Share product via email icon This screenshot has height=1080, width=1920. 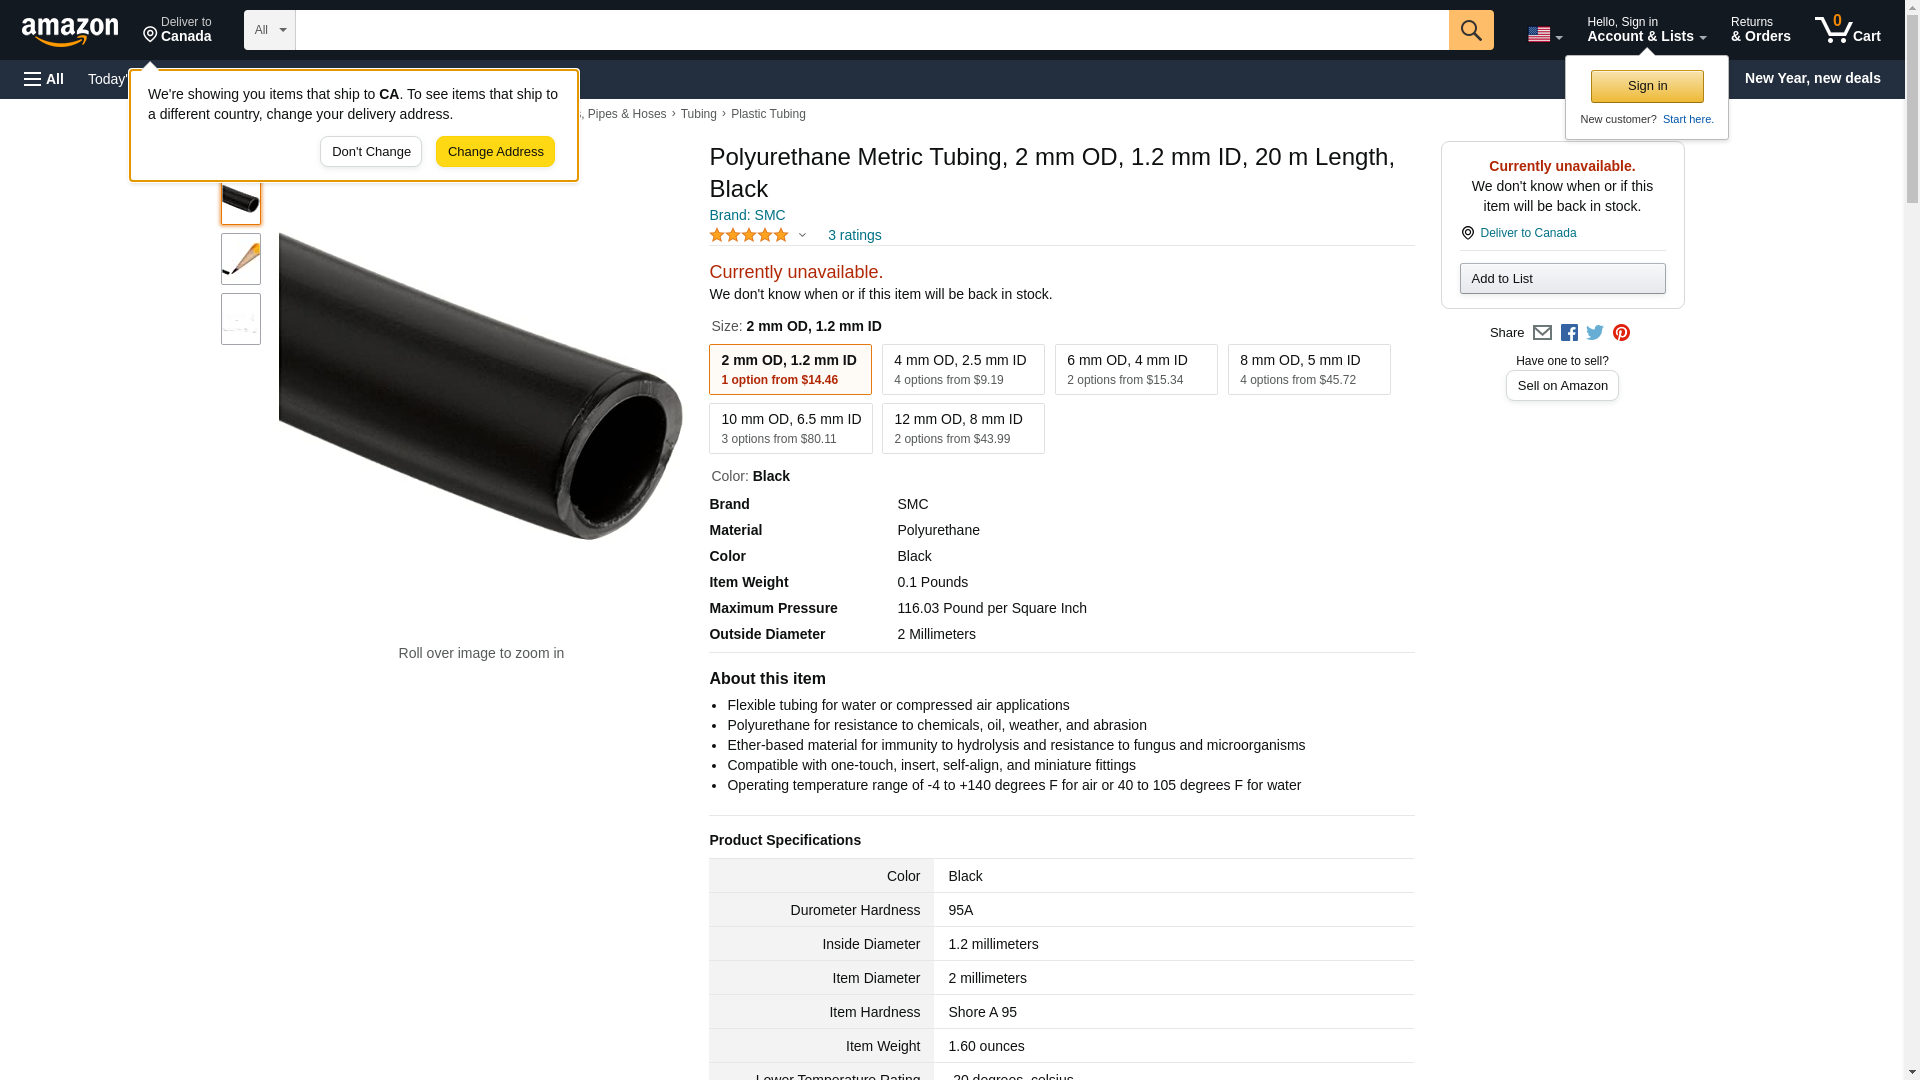click(1542, 333)
